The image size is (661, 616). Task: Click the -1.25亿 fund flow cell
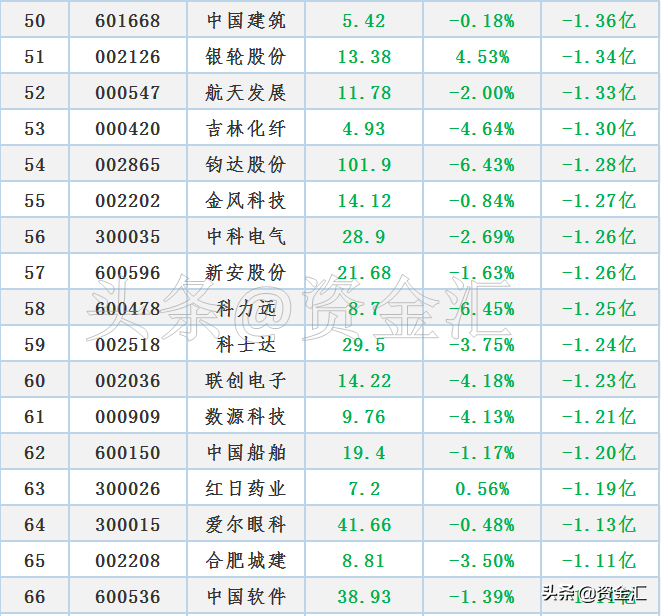click(x=599, y=309)
